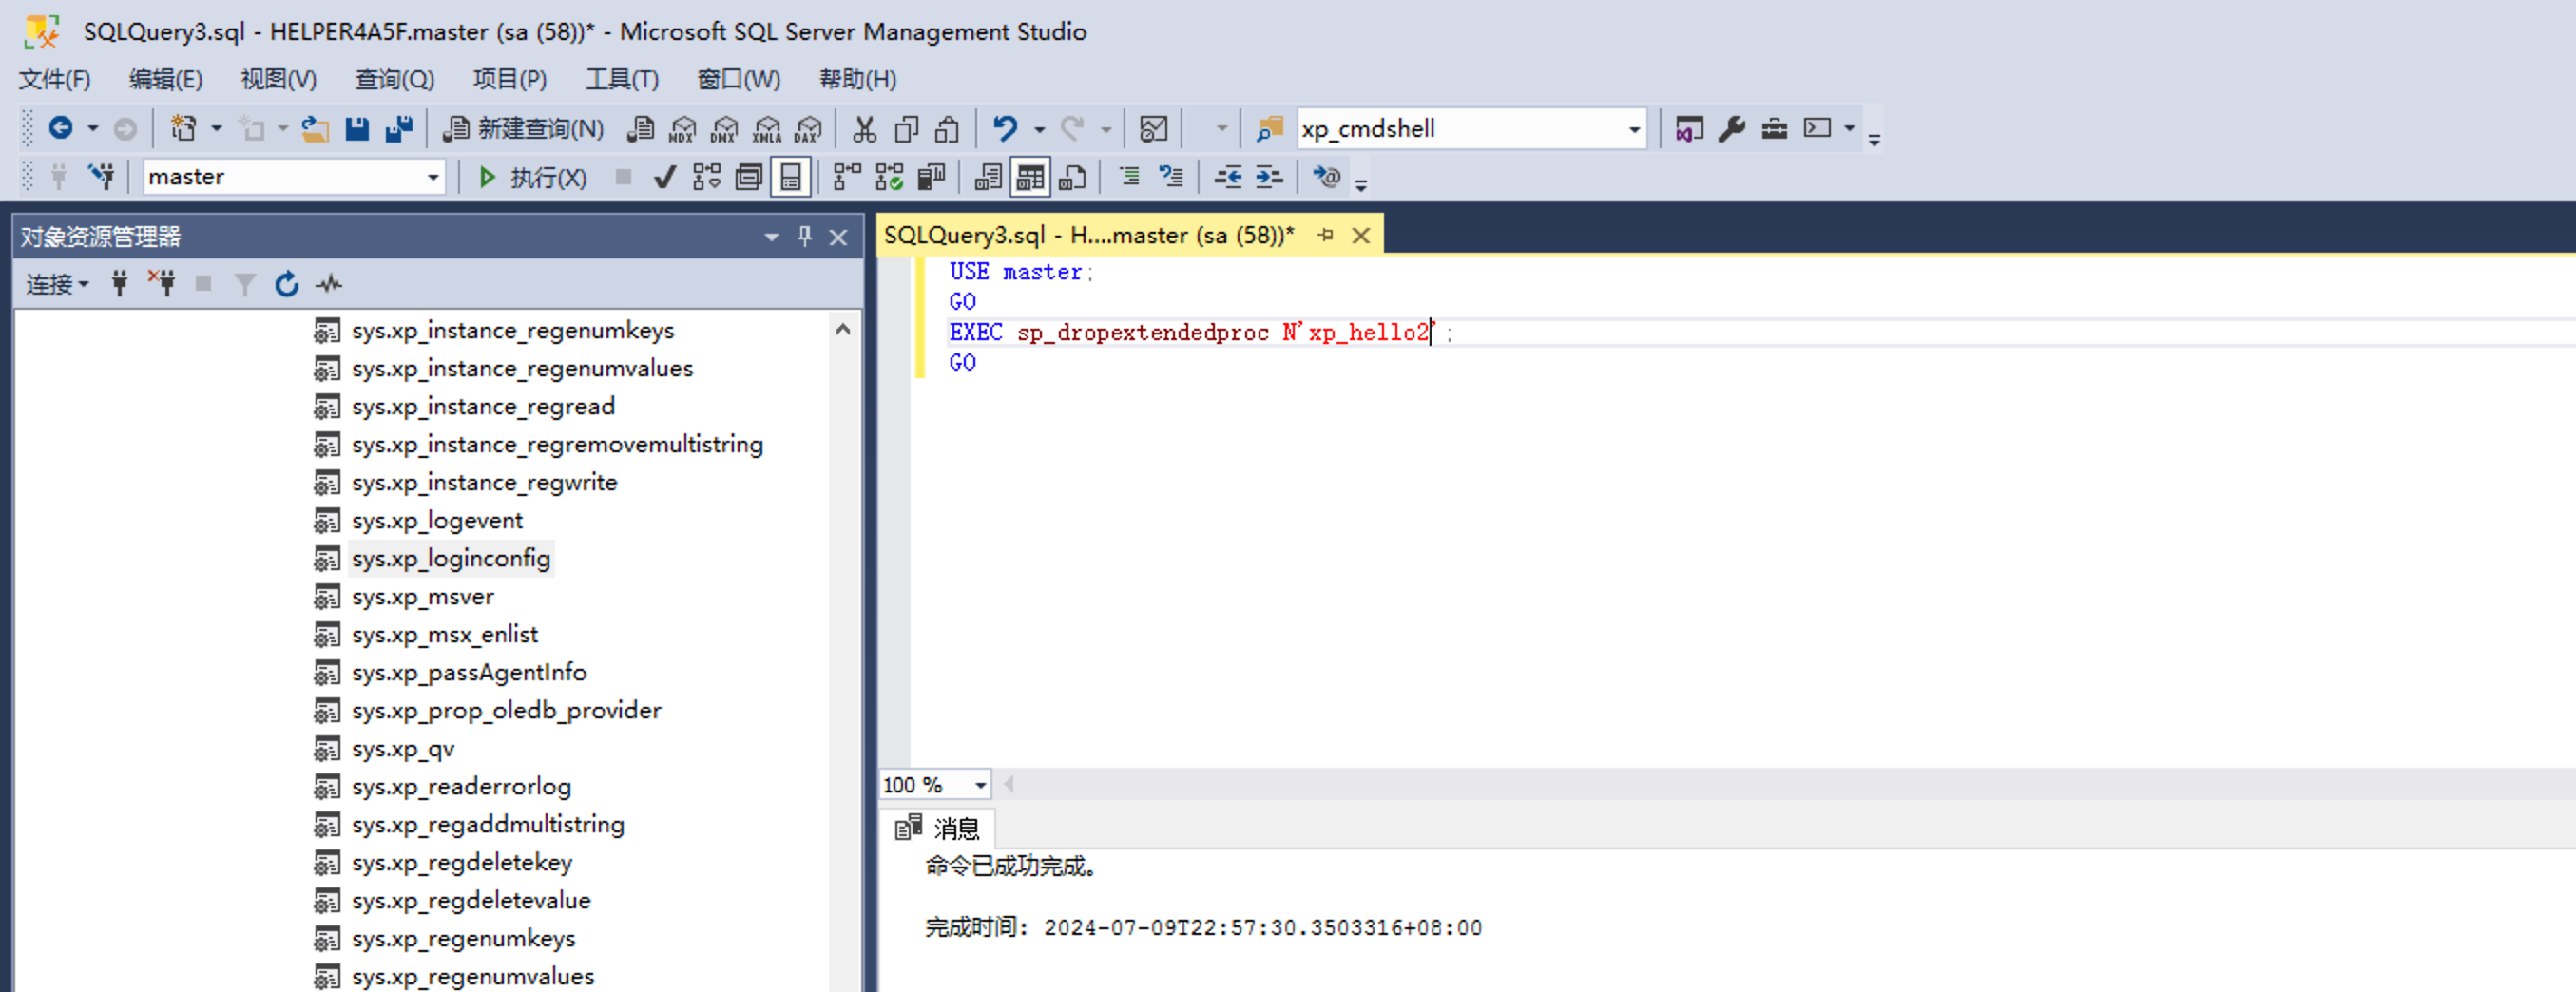Click the Save All icon in toolbar
This screenshot has height=992, width=2576.
point(399,129)
